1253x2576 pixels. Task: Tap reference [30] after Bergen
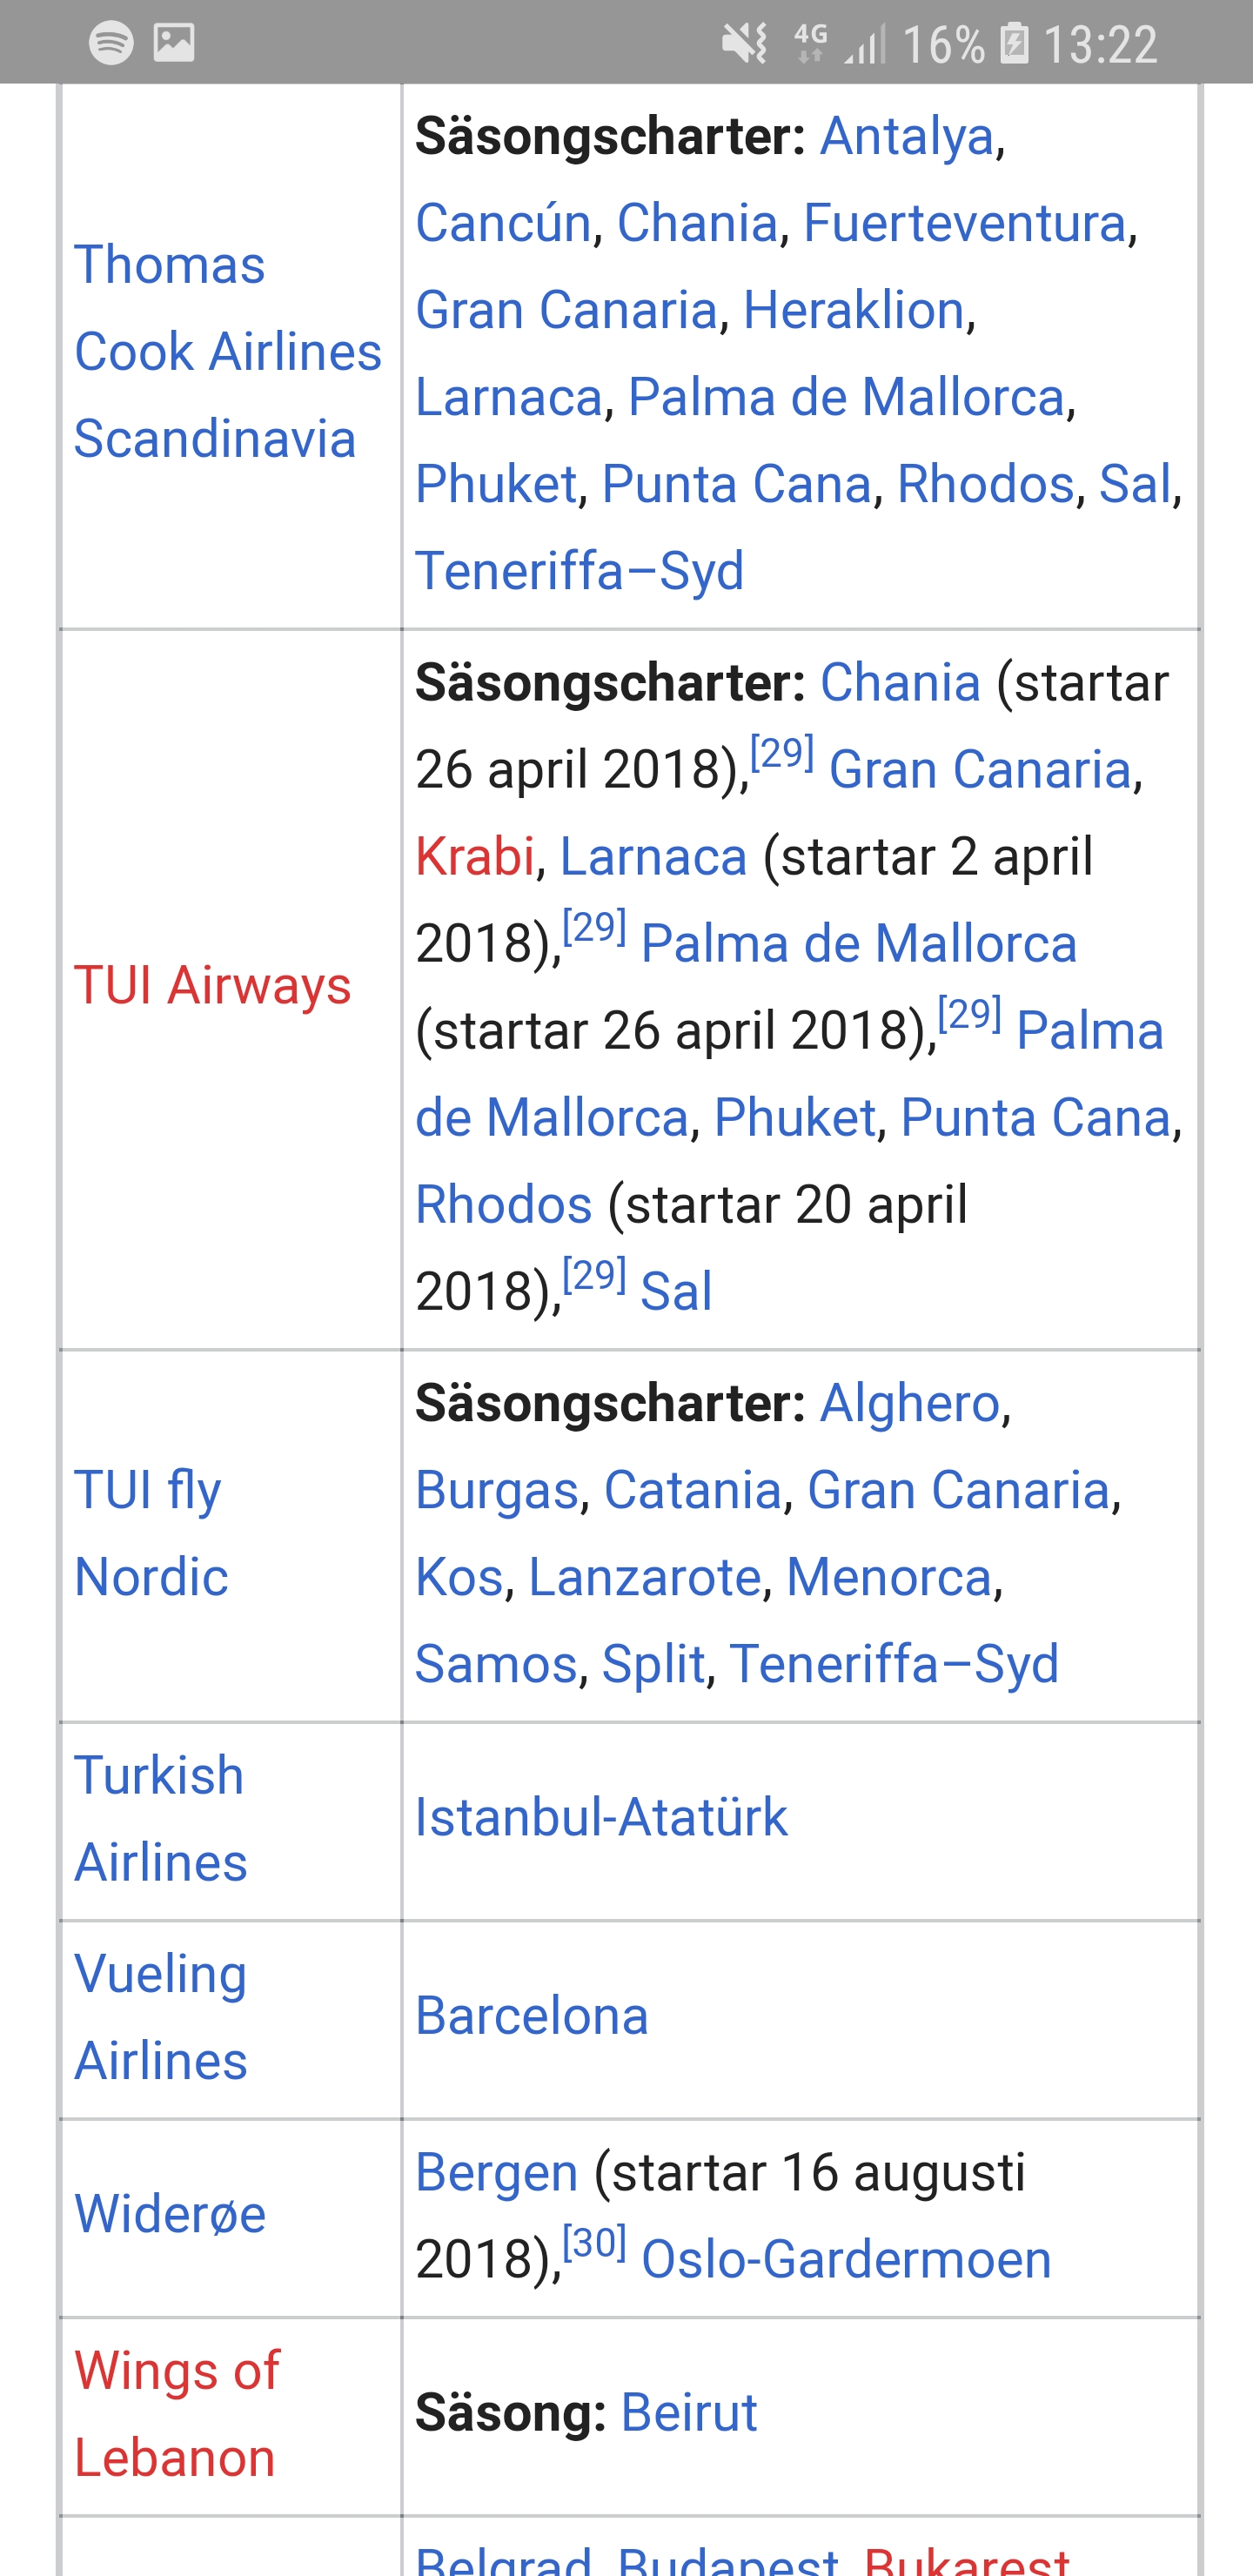(594, 2243)
